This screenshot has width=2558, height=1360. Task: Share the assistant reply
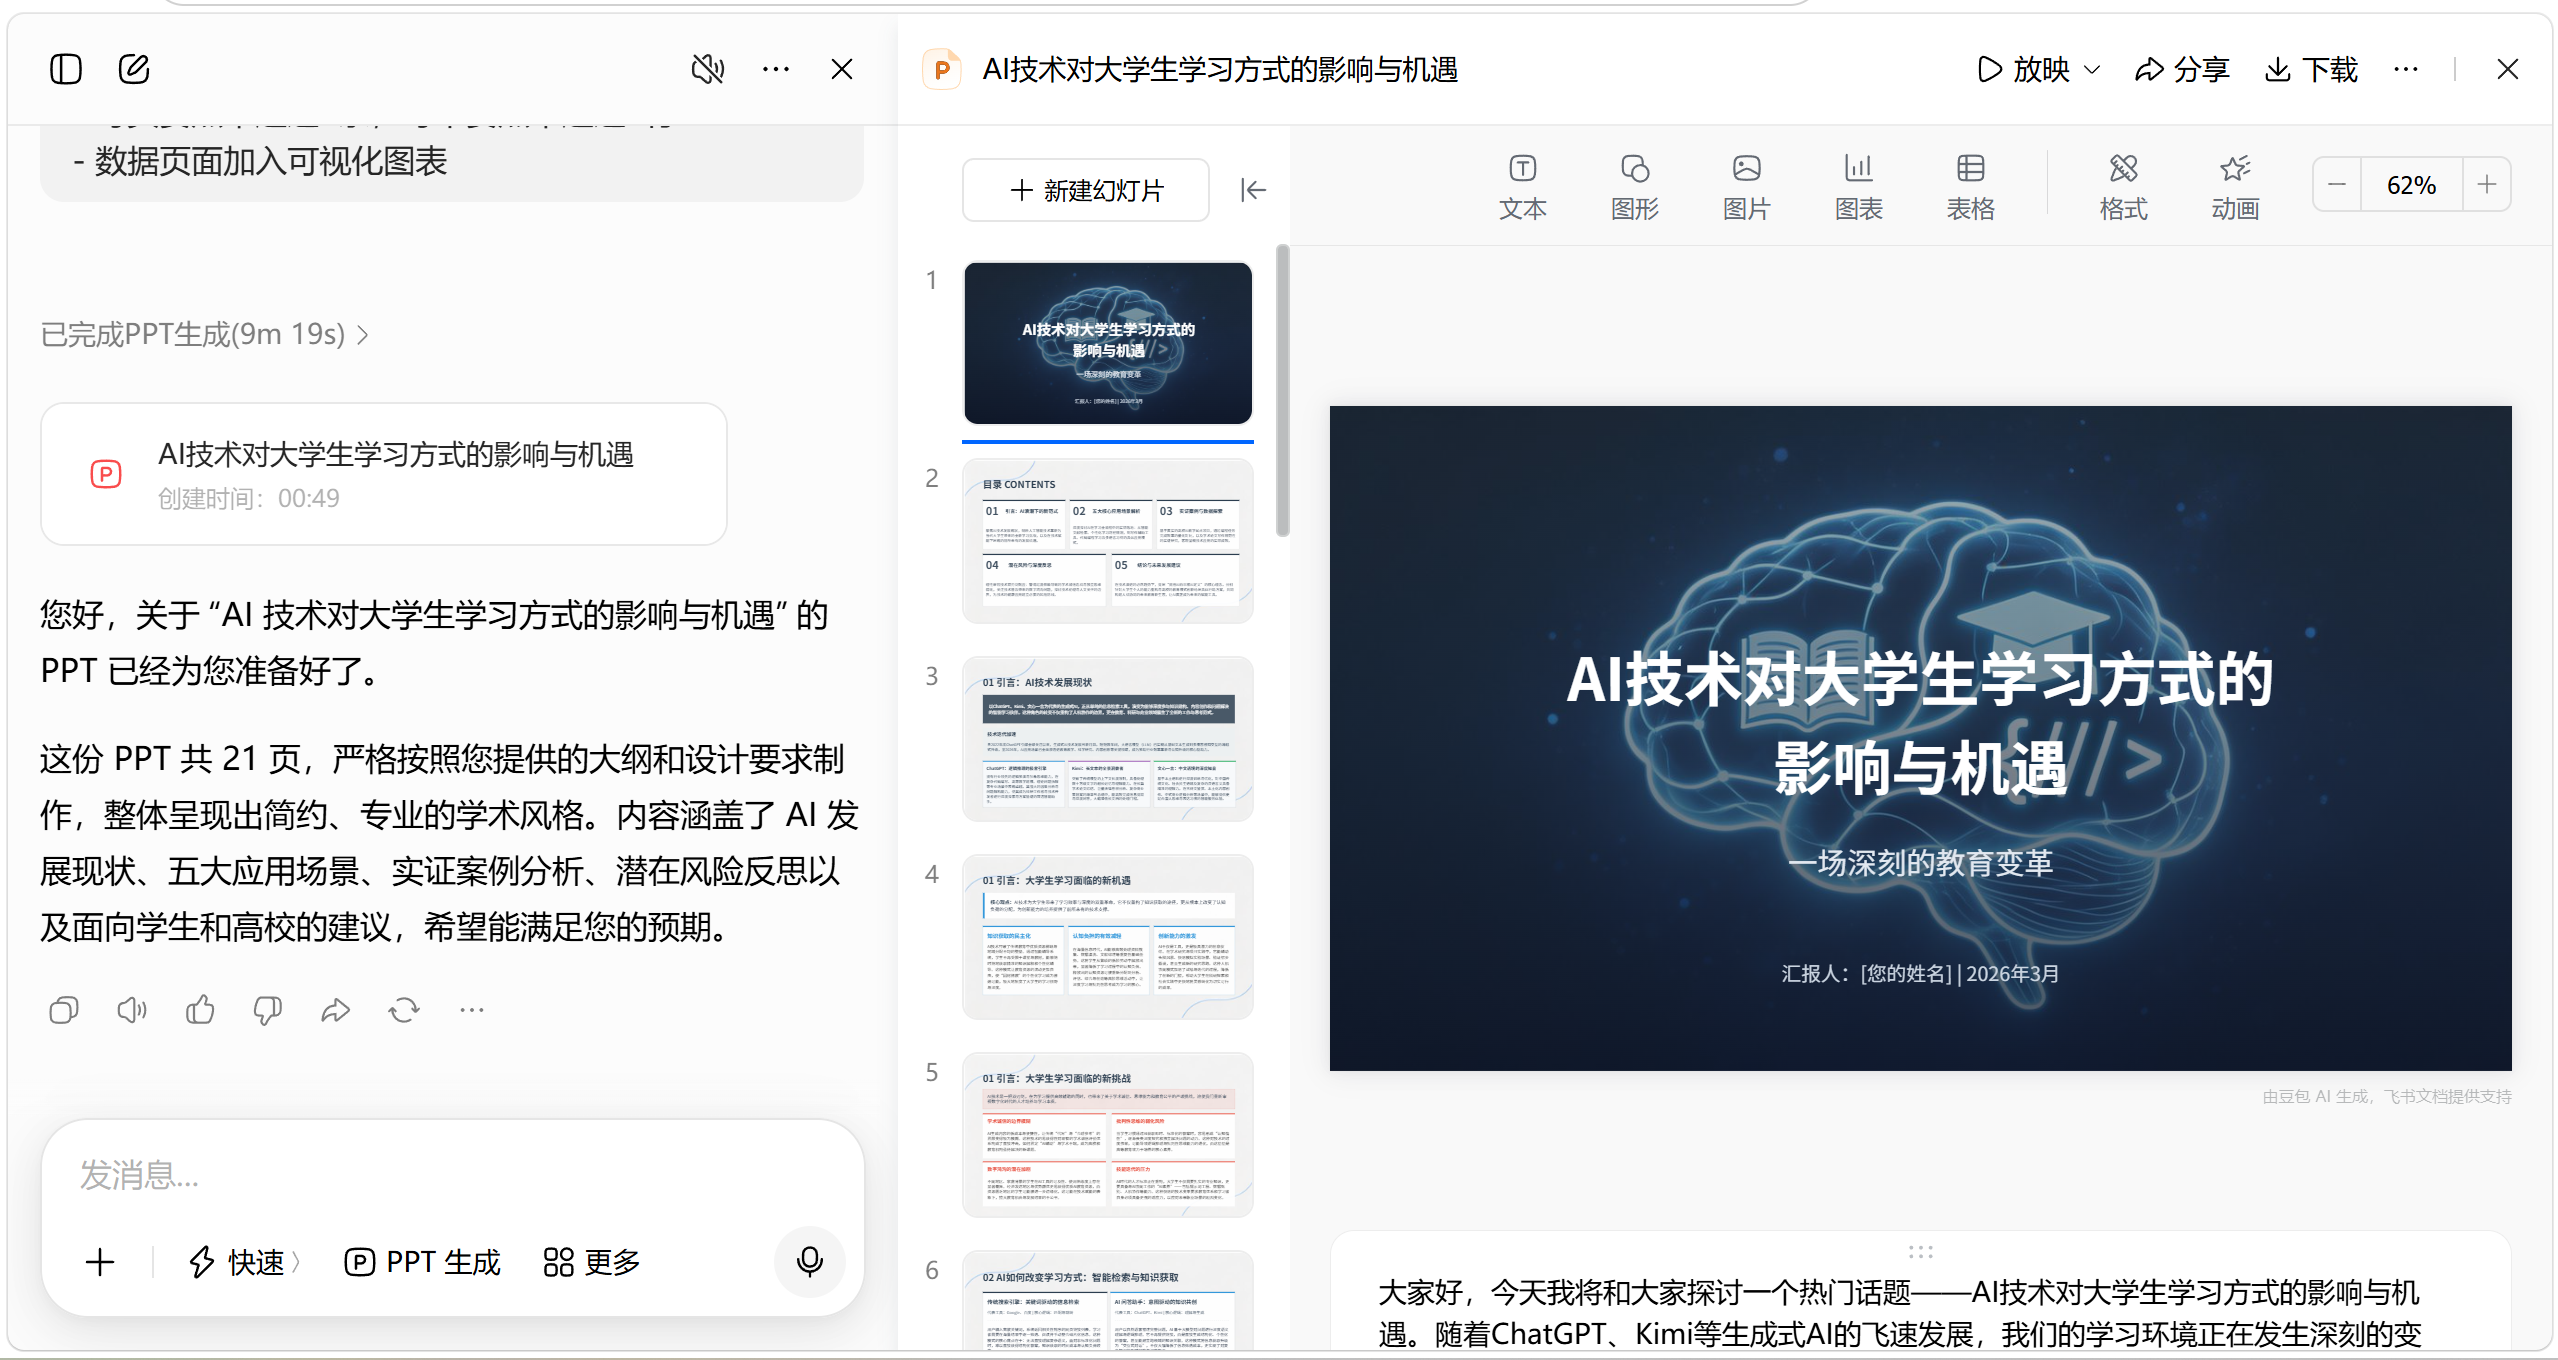[x=336, y=1010]
